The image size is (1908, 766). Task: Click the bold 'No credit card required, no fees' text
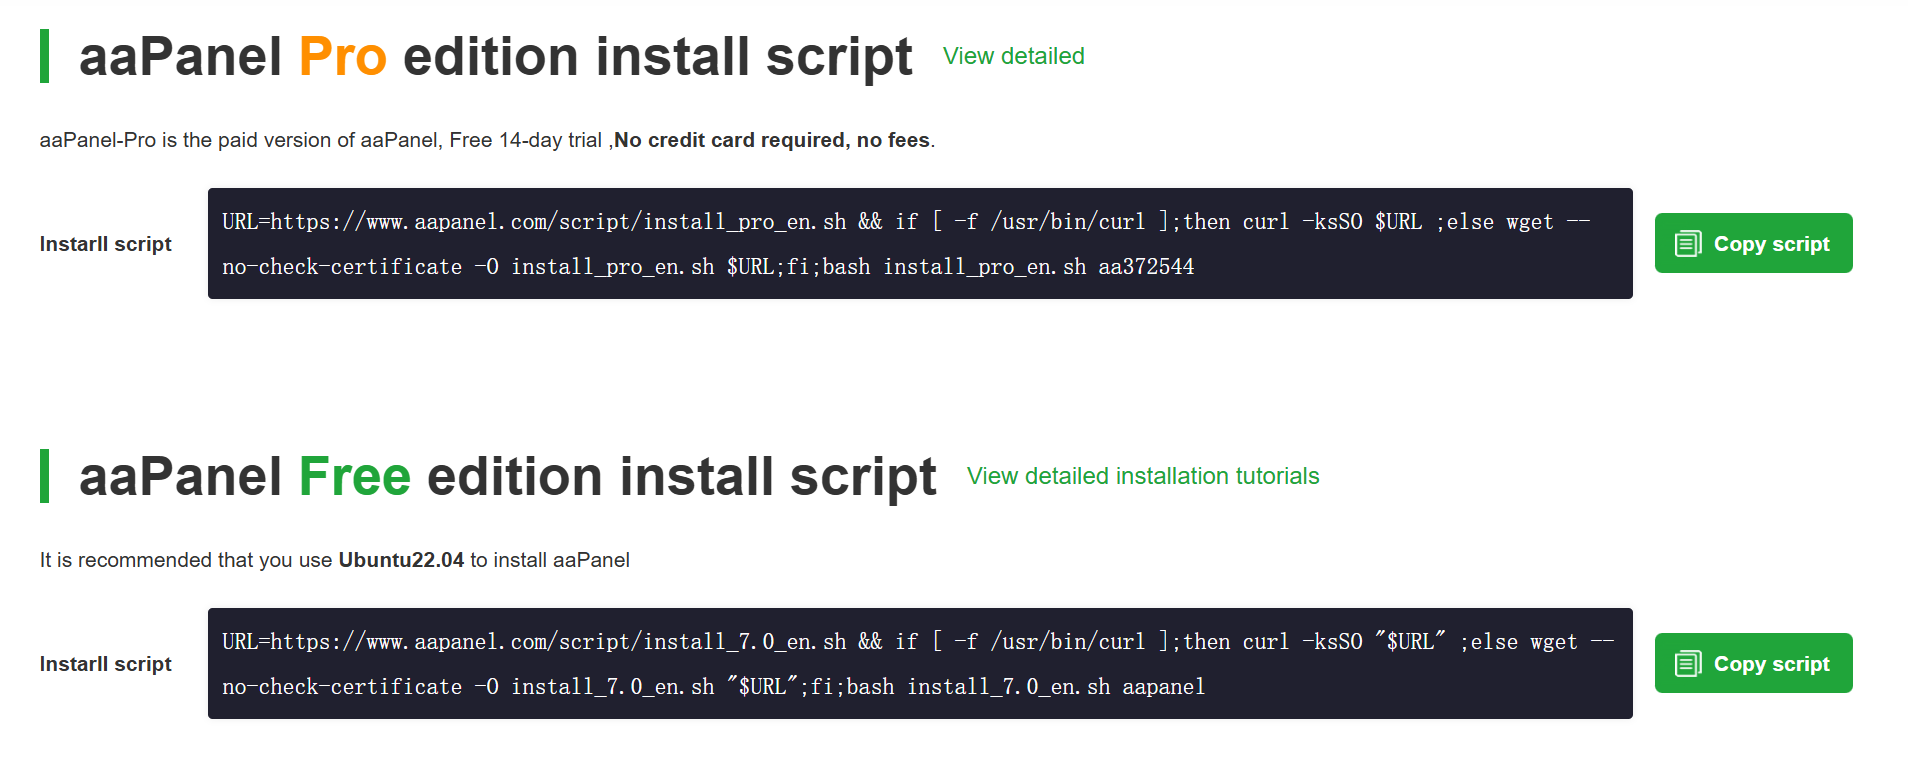coord(771,141)
